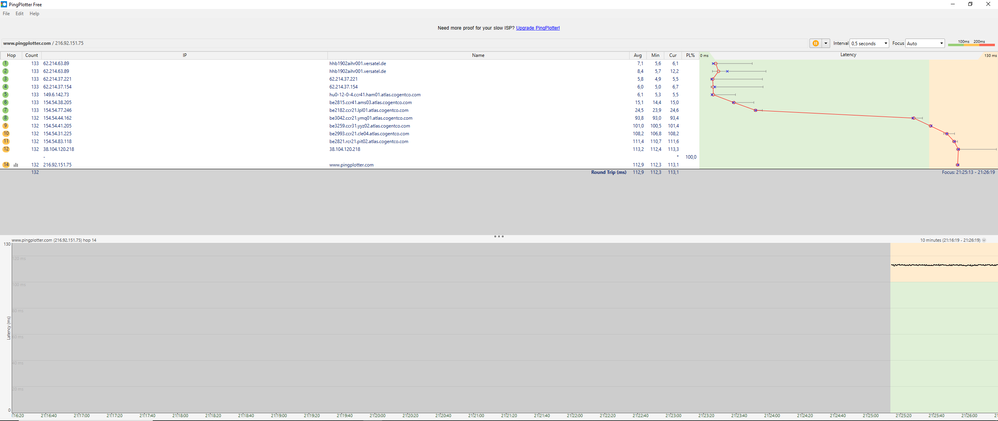Open the Help menu
998x421 pixels.
point(34,13)
